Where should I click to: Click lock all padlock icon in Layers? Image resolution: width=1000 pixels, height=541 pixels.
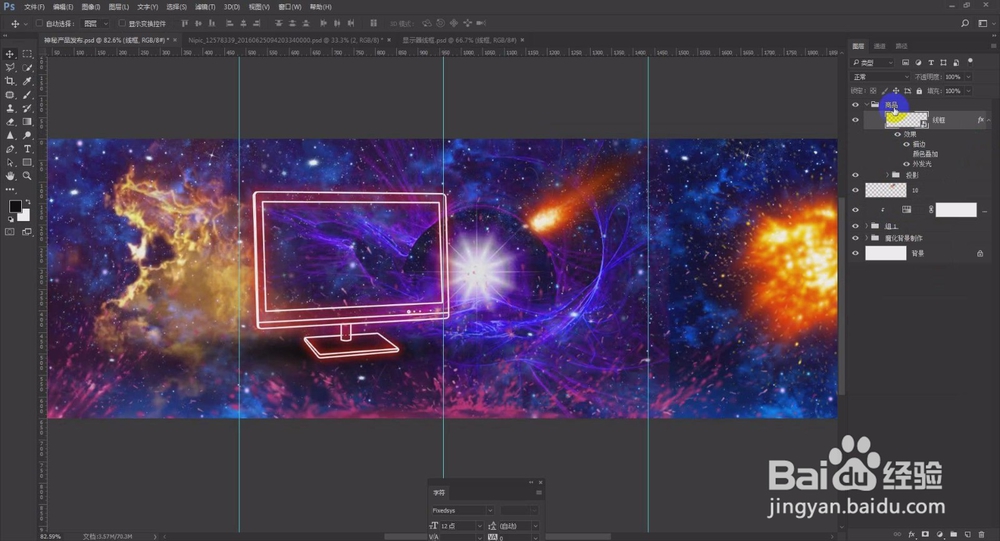[x=919, y=91]
